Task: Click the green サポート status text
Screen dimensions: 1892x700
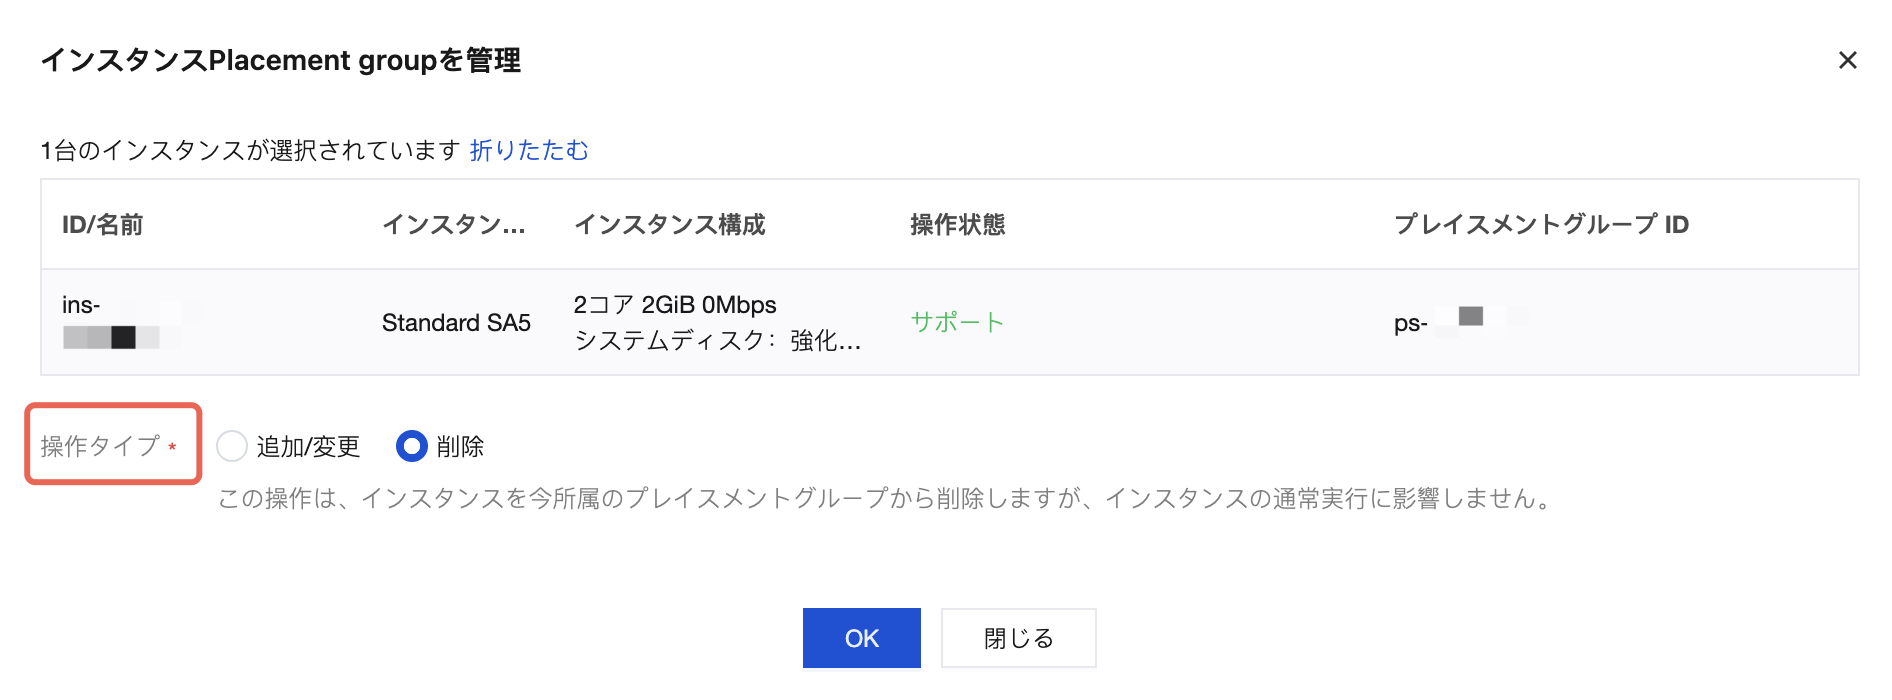Action: click(x=957, y=322)
